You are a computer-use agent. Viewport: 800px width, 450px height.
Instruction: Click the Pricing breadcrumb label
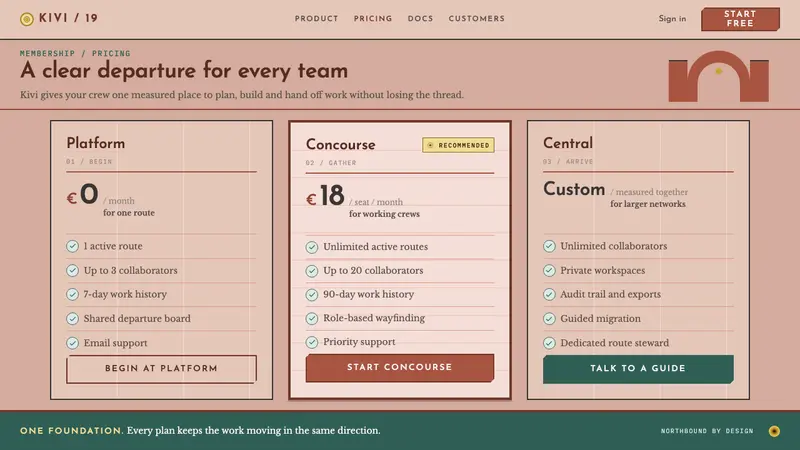[x=111, y=54]
